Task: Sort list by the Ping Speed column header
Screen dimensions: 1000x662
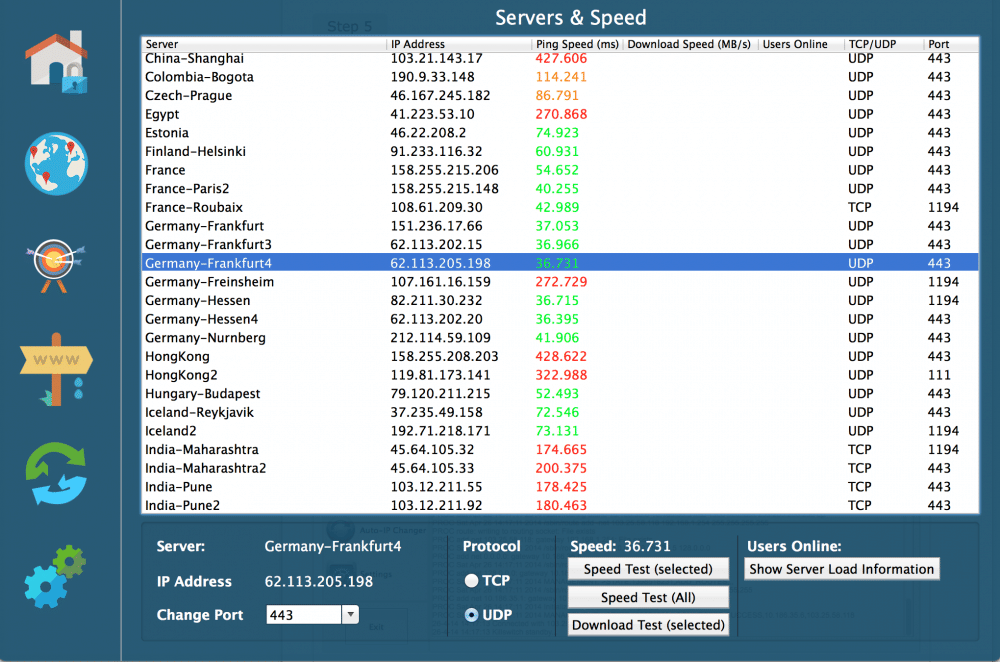Action: point(570,44)
